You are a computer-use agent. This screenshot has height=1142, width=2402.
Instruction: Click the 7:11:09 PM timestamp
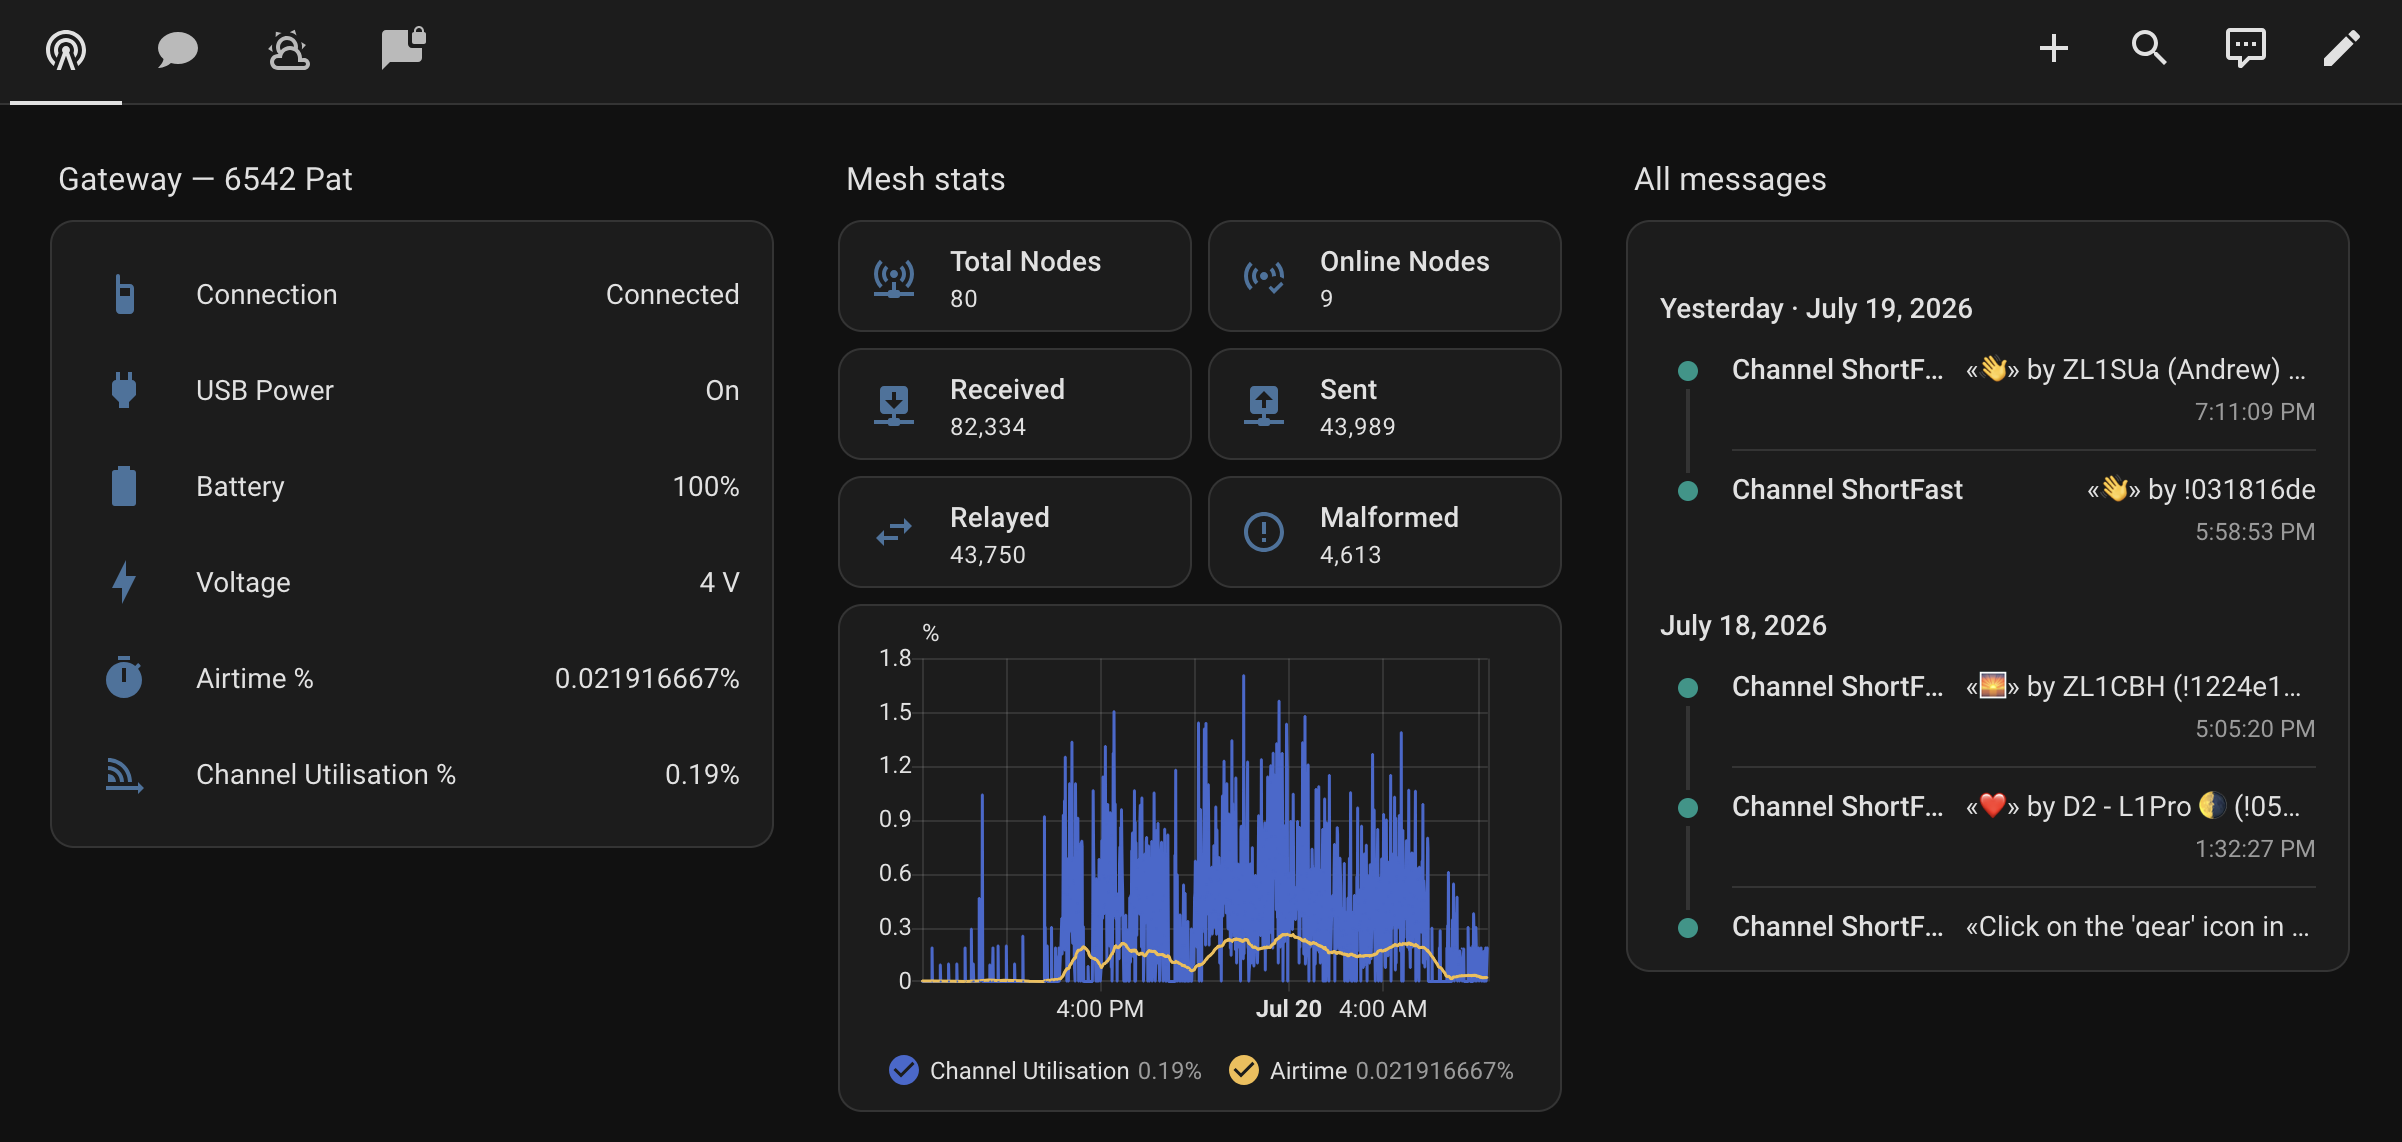point(2254,412)
